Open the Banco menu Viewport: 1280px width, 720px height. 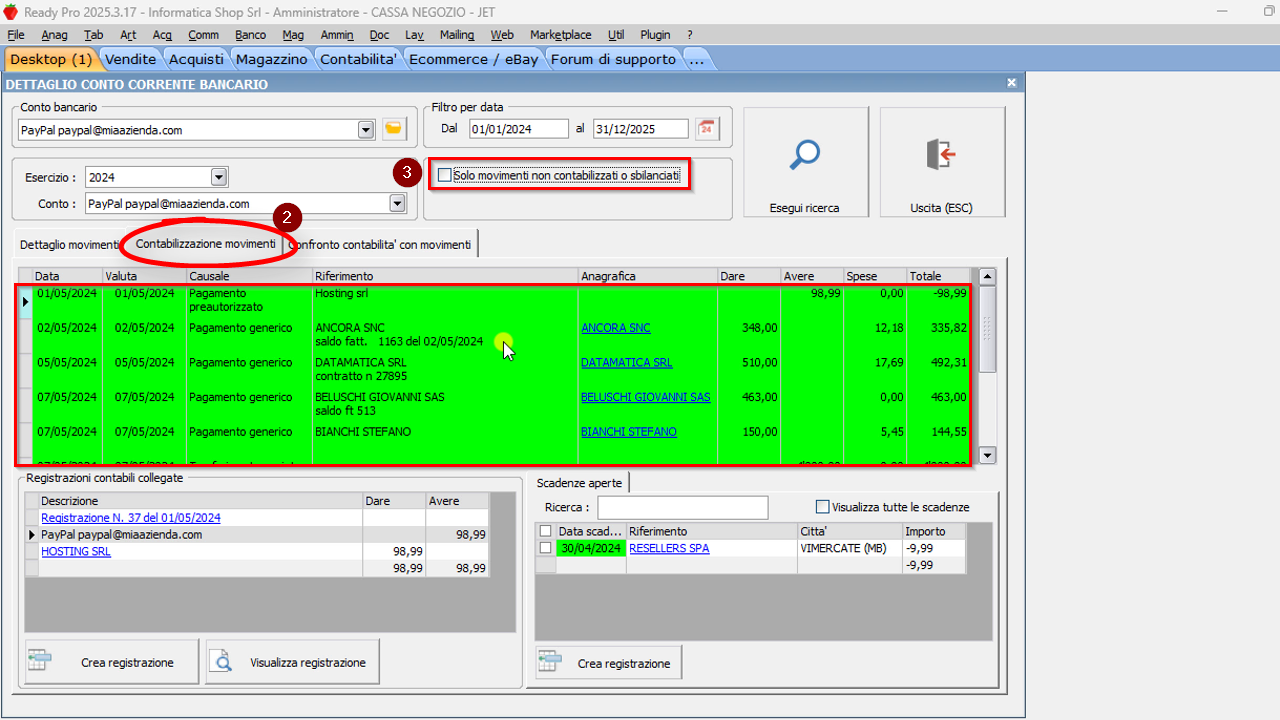[250, 34]
